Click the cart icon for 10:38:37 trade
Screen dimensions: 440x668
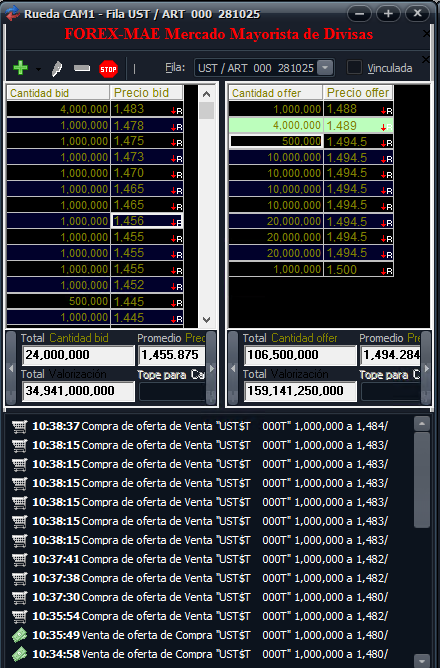click(20, 426)
